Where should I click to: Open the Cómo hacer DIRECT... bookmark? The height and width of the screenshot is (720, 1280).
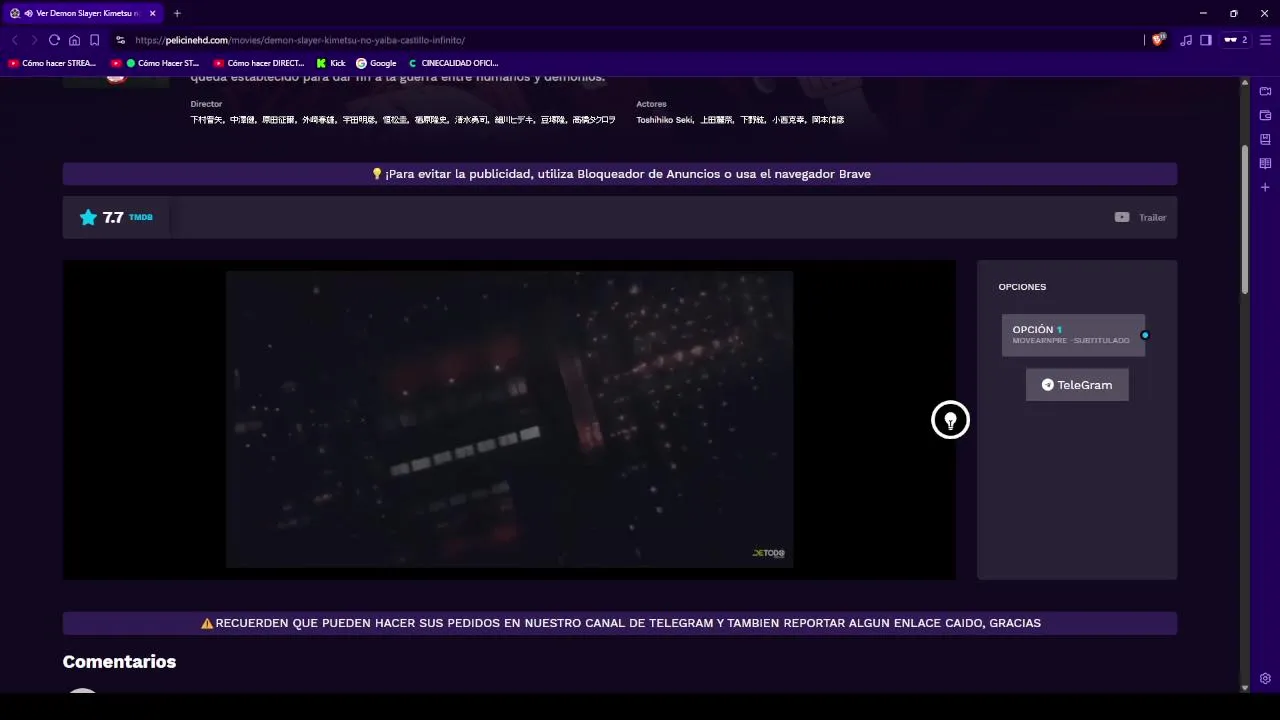pyautogui.click(x=259, y=63)
